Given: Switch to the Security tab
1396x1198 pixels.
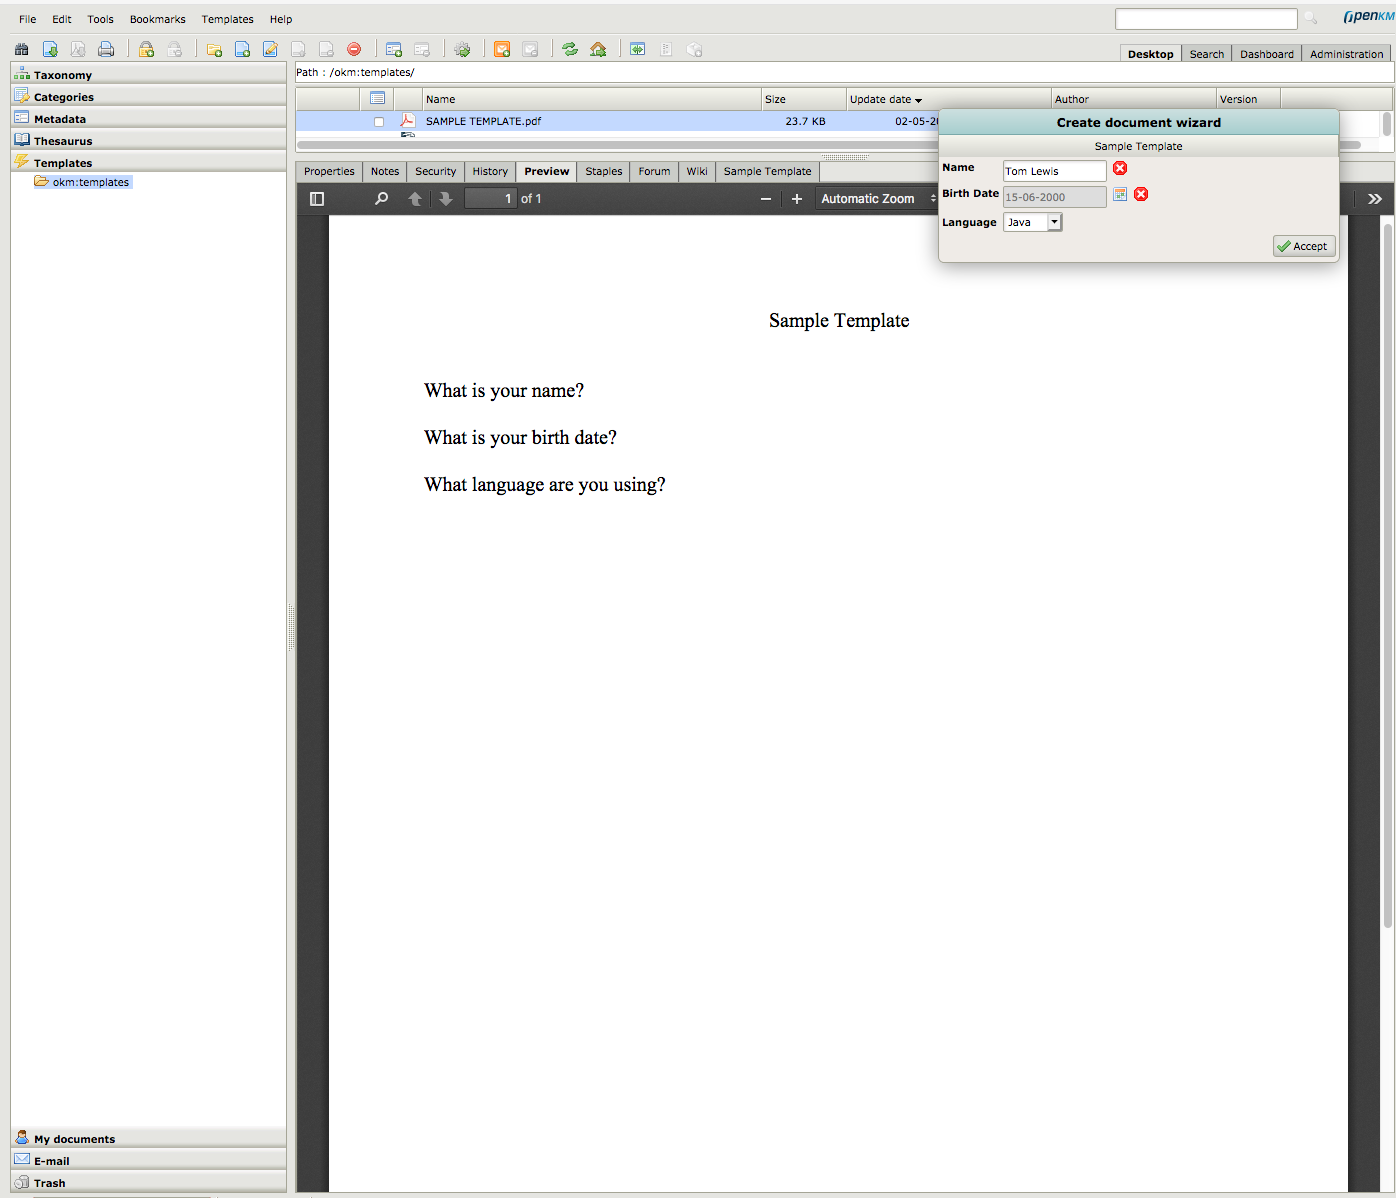Looking at the screenshot, I should (x=435, y=171).
